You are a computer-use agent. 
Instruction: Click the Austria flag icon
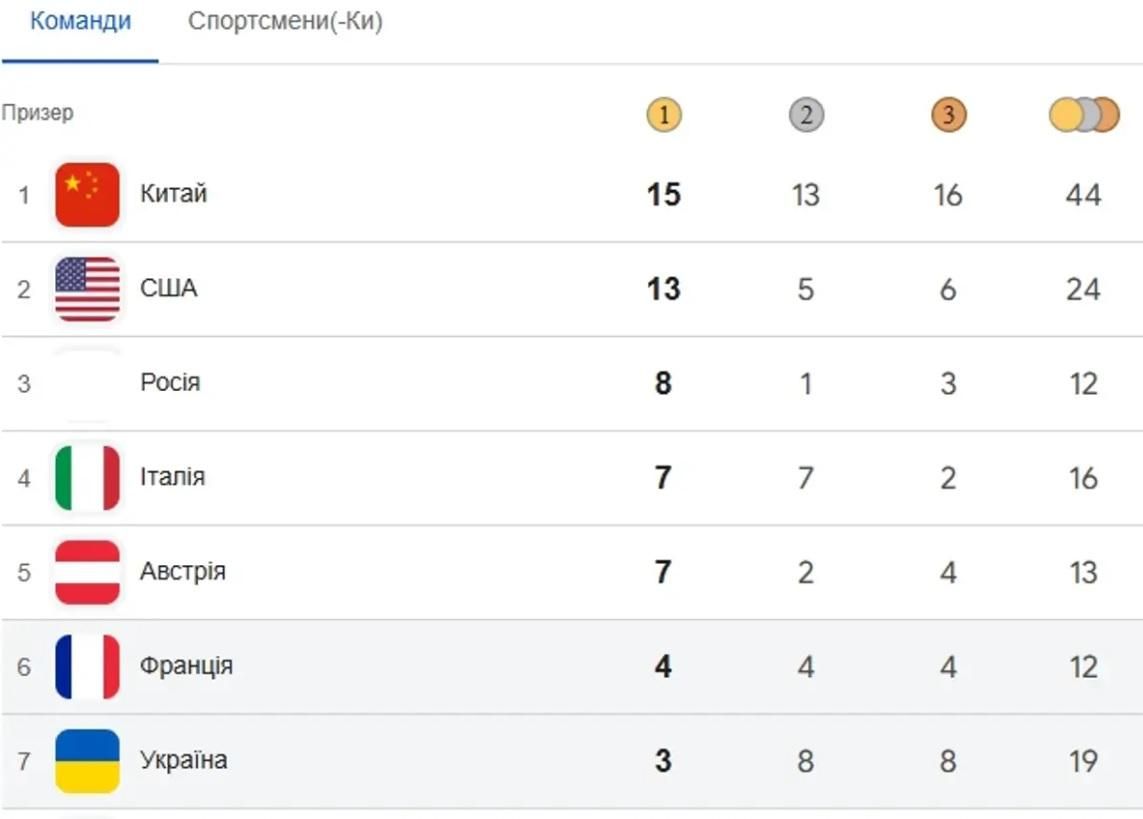[x=87, y=572]
